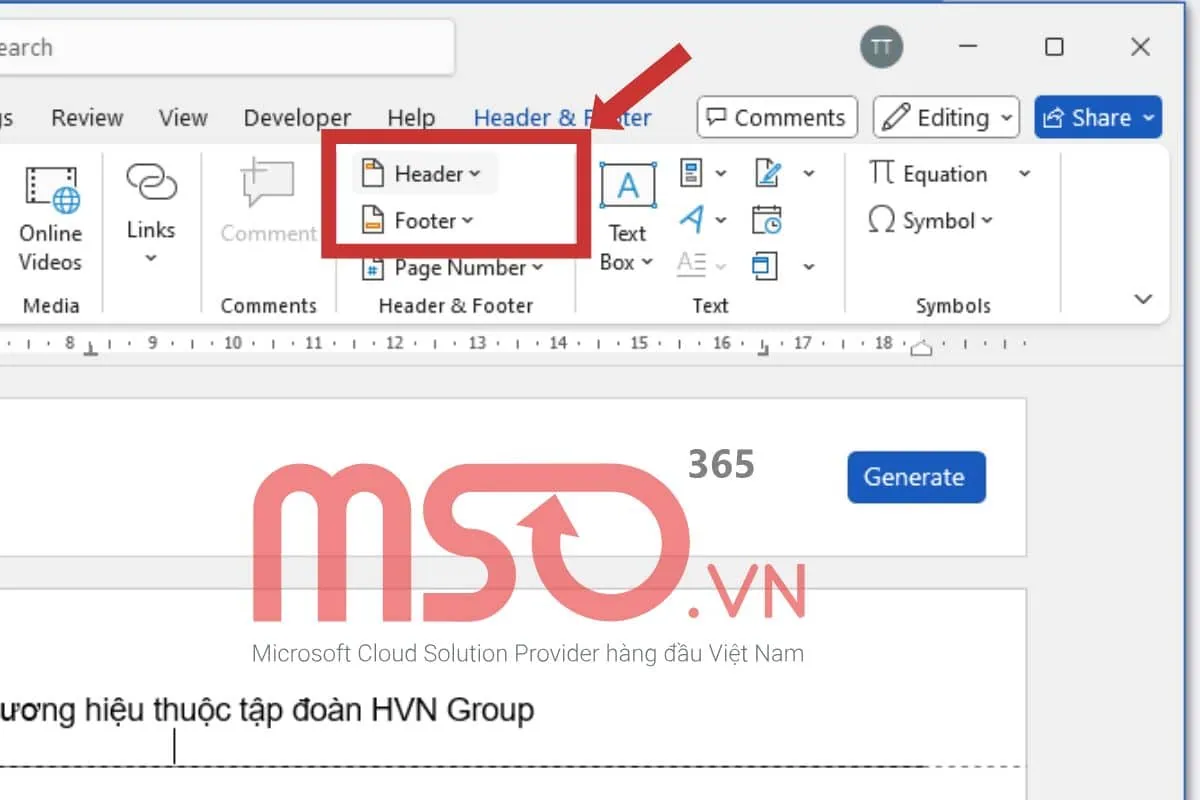Expand the Equation dropdown arrow
Image resolution: width=1200 pixels, height=800 pixels.
(x=1024, y=174)
